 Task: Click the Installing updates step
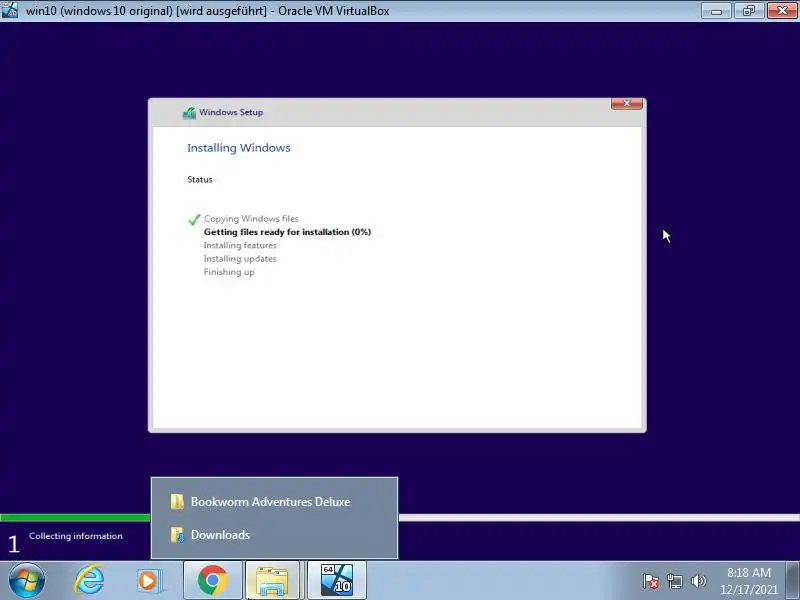240,259
